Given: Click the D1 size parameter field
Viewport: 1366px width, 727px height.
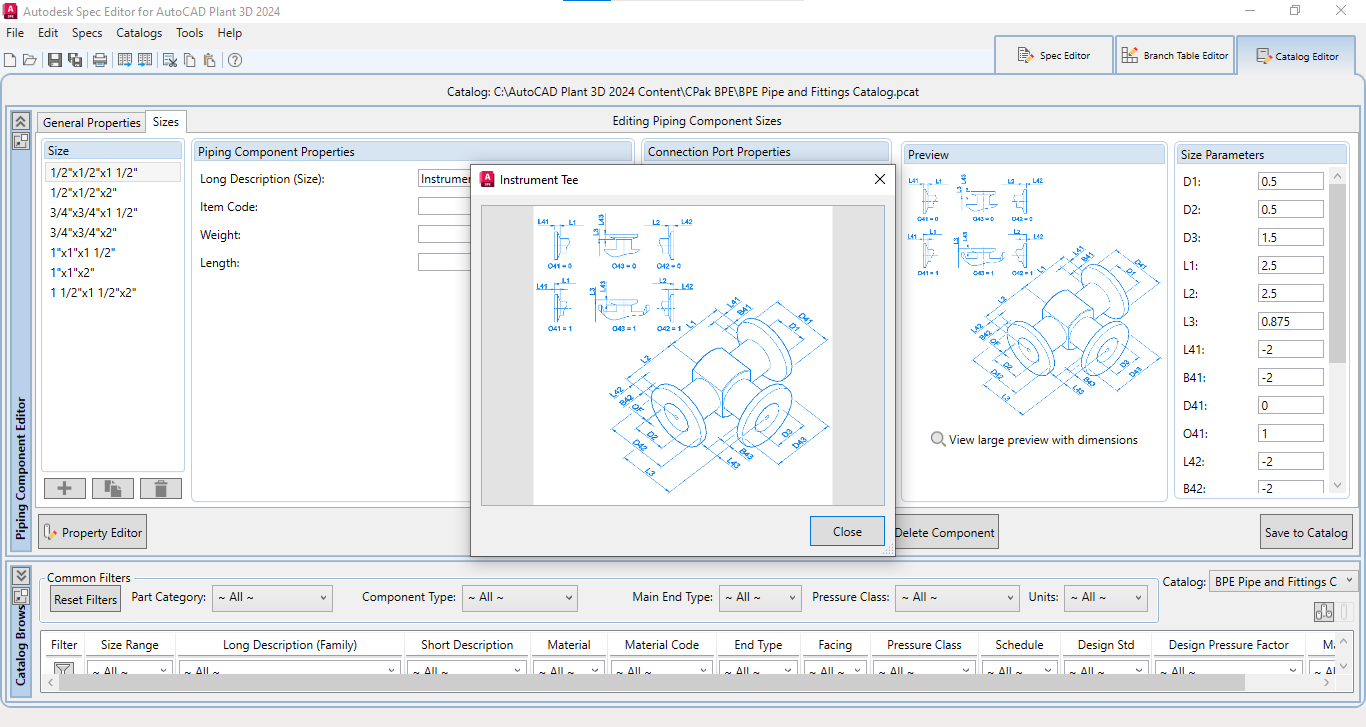Looking at the screenshot, I should [x=1291, y=182].
